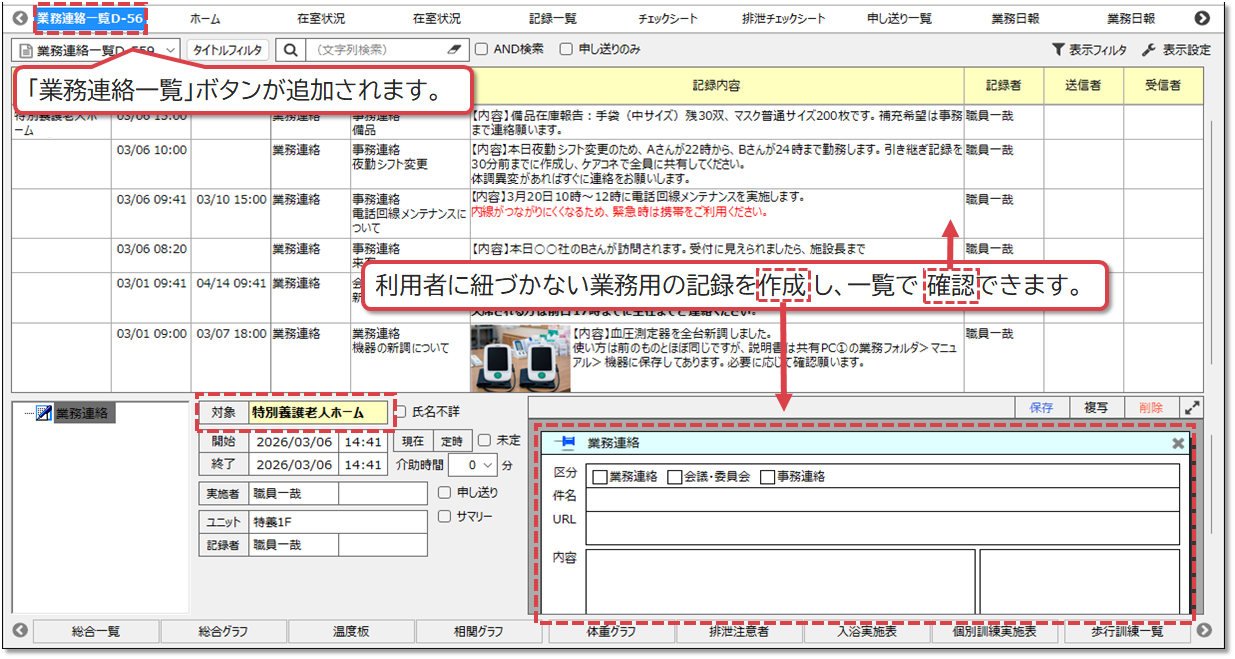Click the 定時 button
1235x659 pixels.
(x=451, y=441)
